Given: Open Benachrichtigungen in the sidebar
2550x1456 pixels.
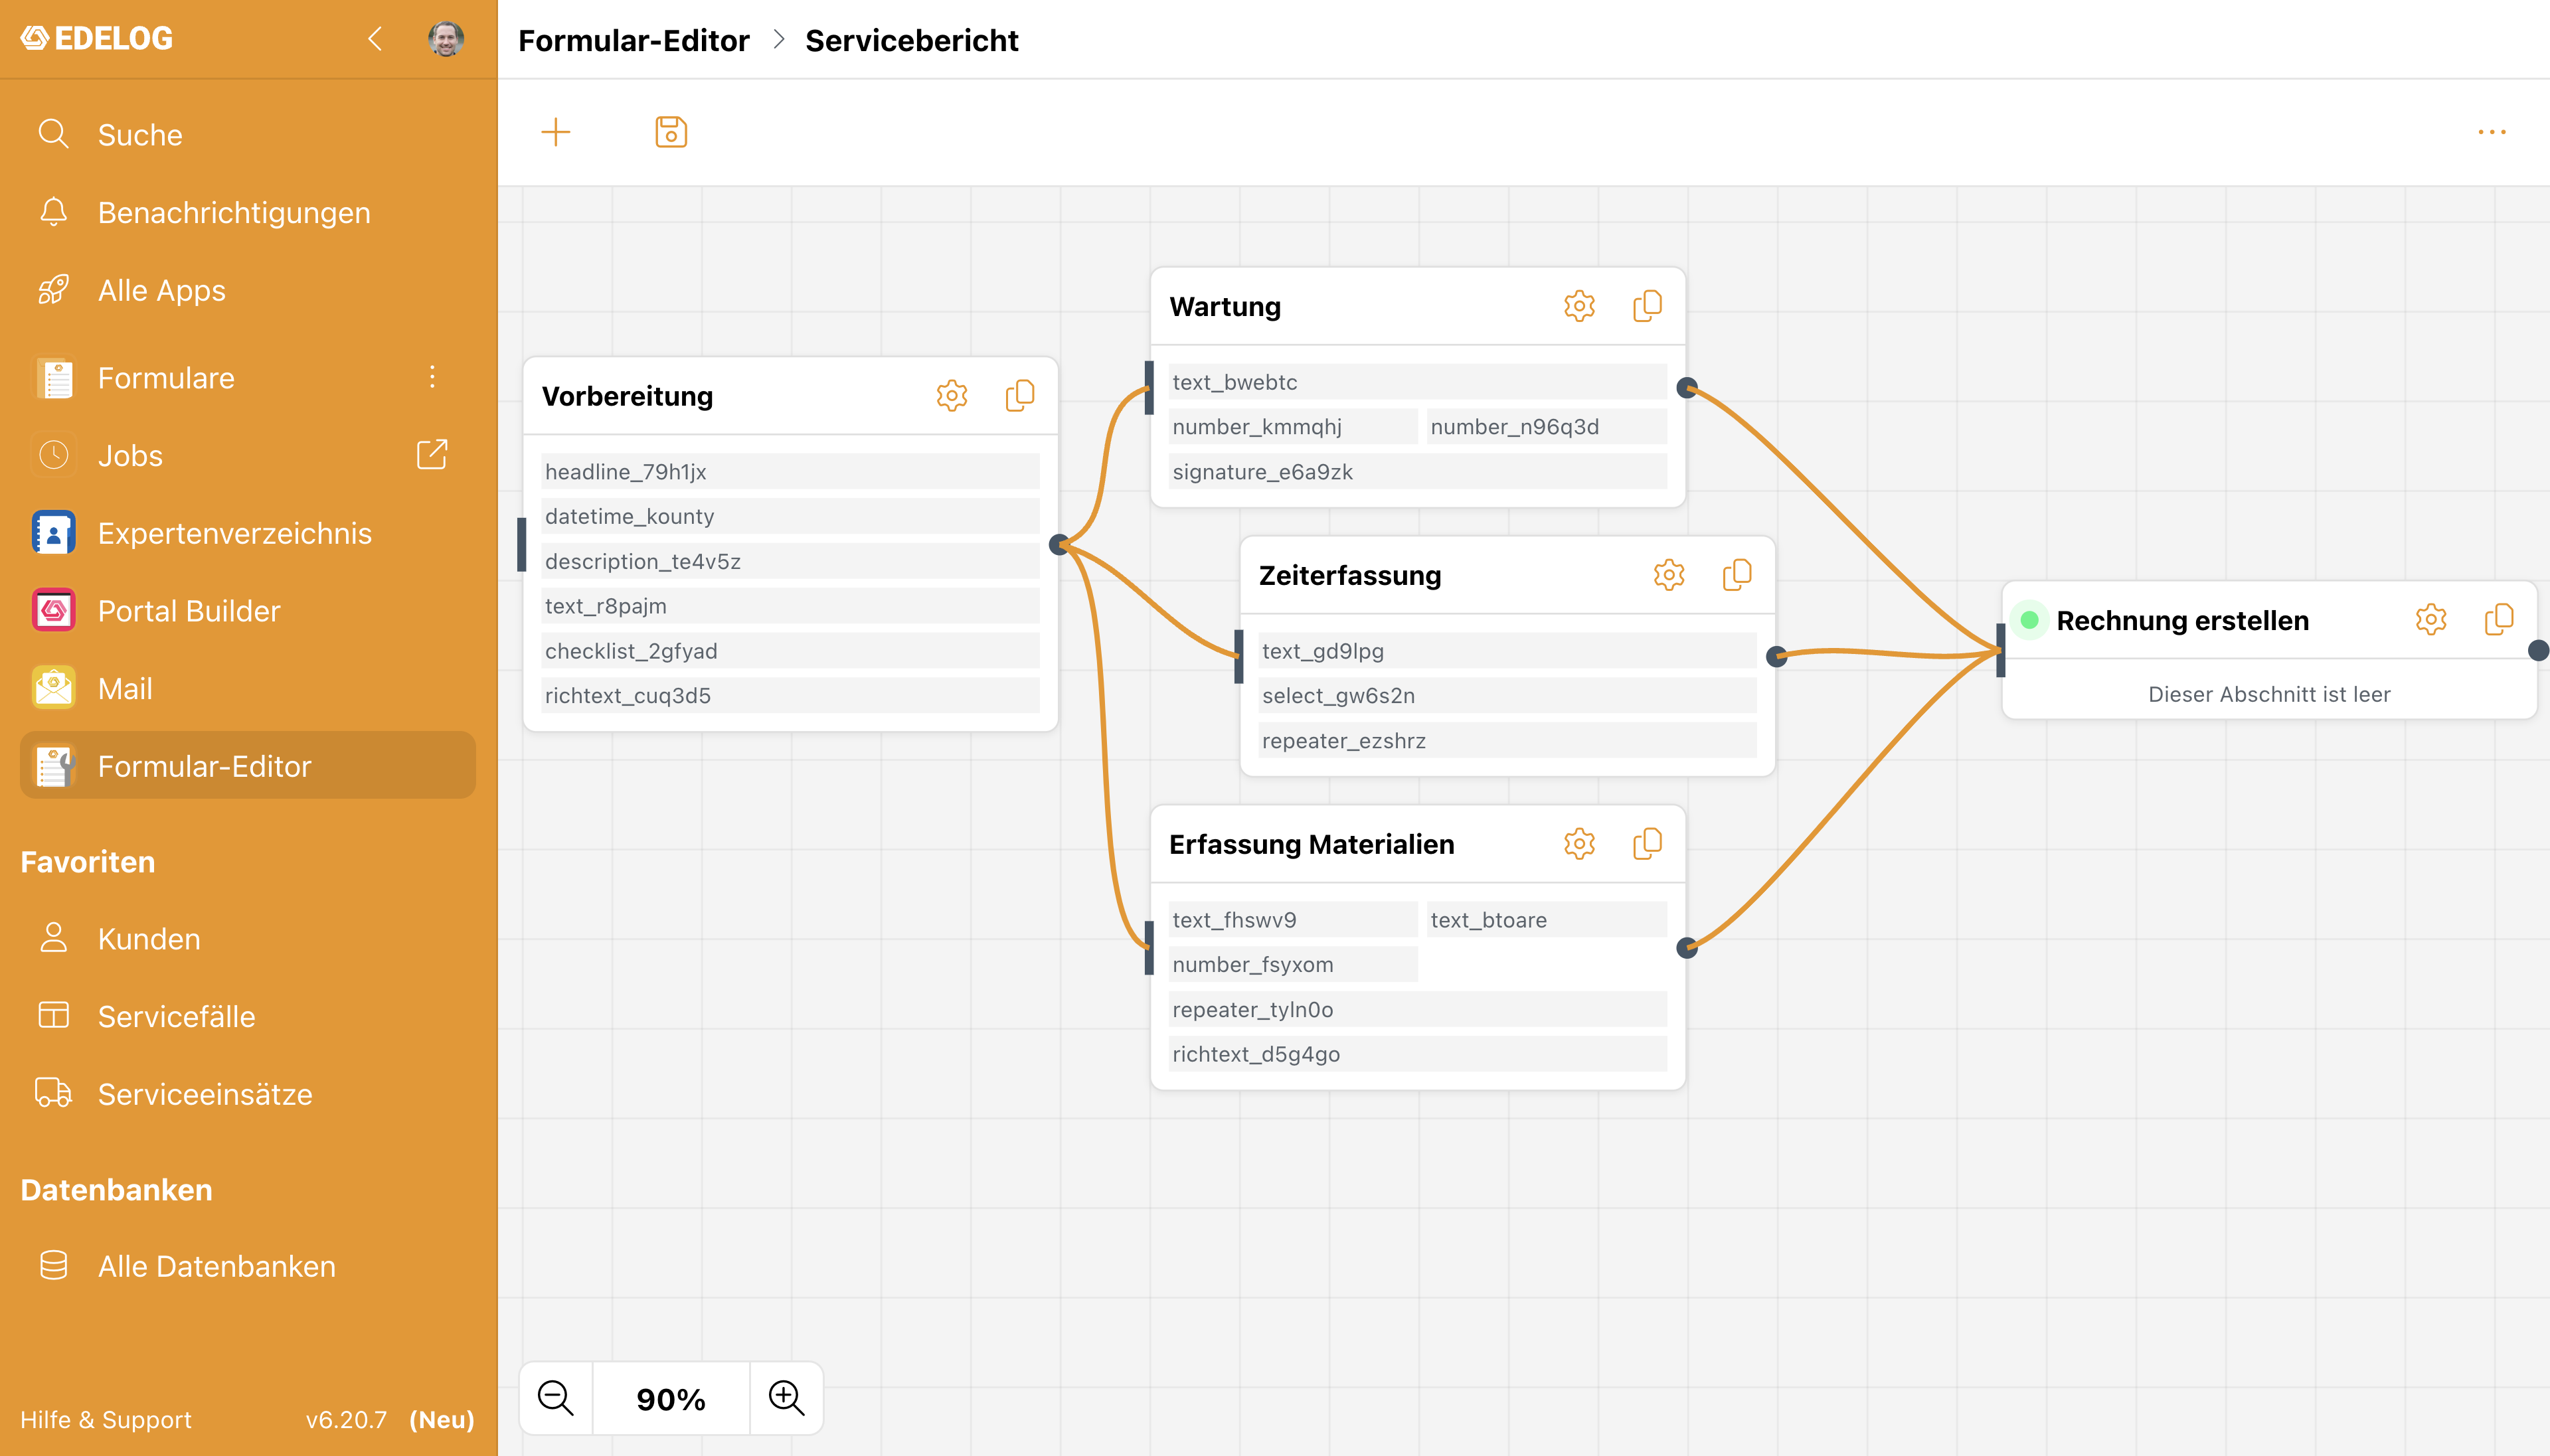Looking at the screenshot, I should tap(248, 212).
